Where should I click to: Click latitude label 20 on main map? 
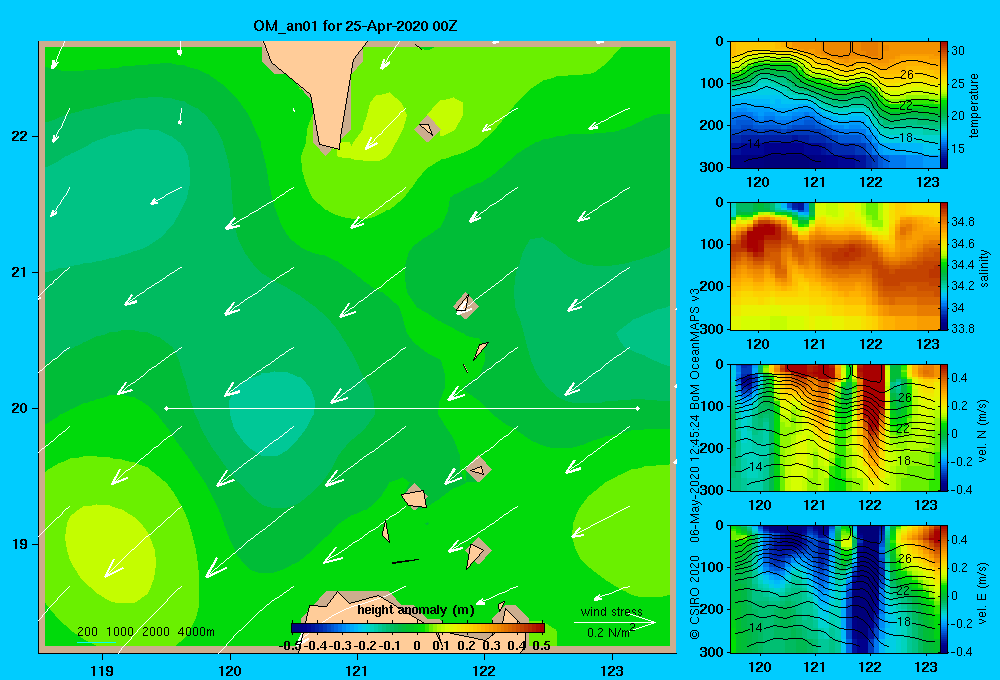pos(20,408)
